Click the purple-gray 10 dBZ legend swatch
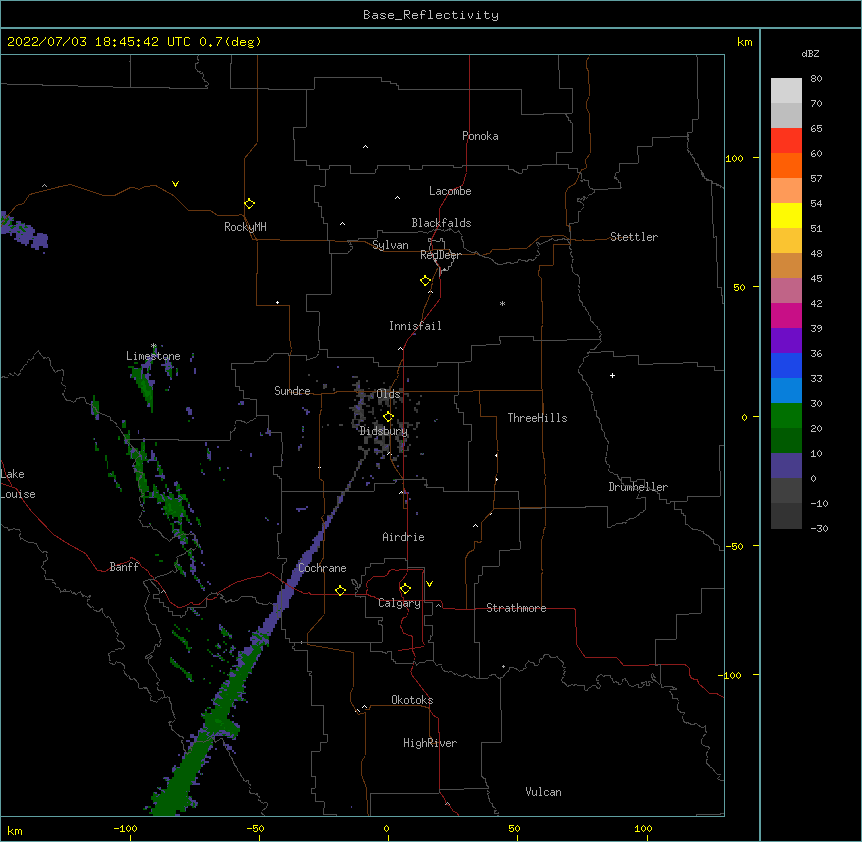862x842 pixels. tap(786, 466)
